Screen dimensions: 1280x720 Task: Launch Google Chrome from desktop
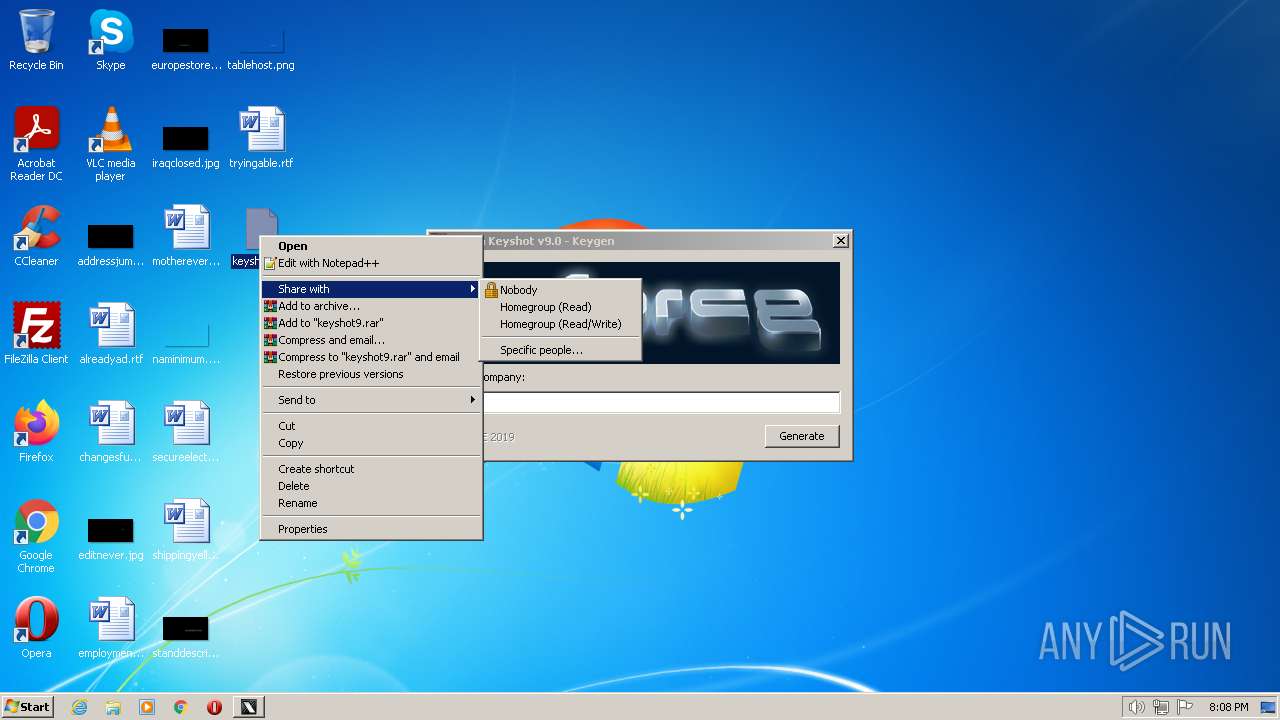[x=36, y=536]
